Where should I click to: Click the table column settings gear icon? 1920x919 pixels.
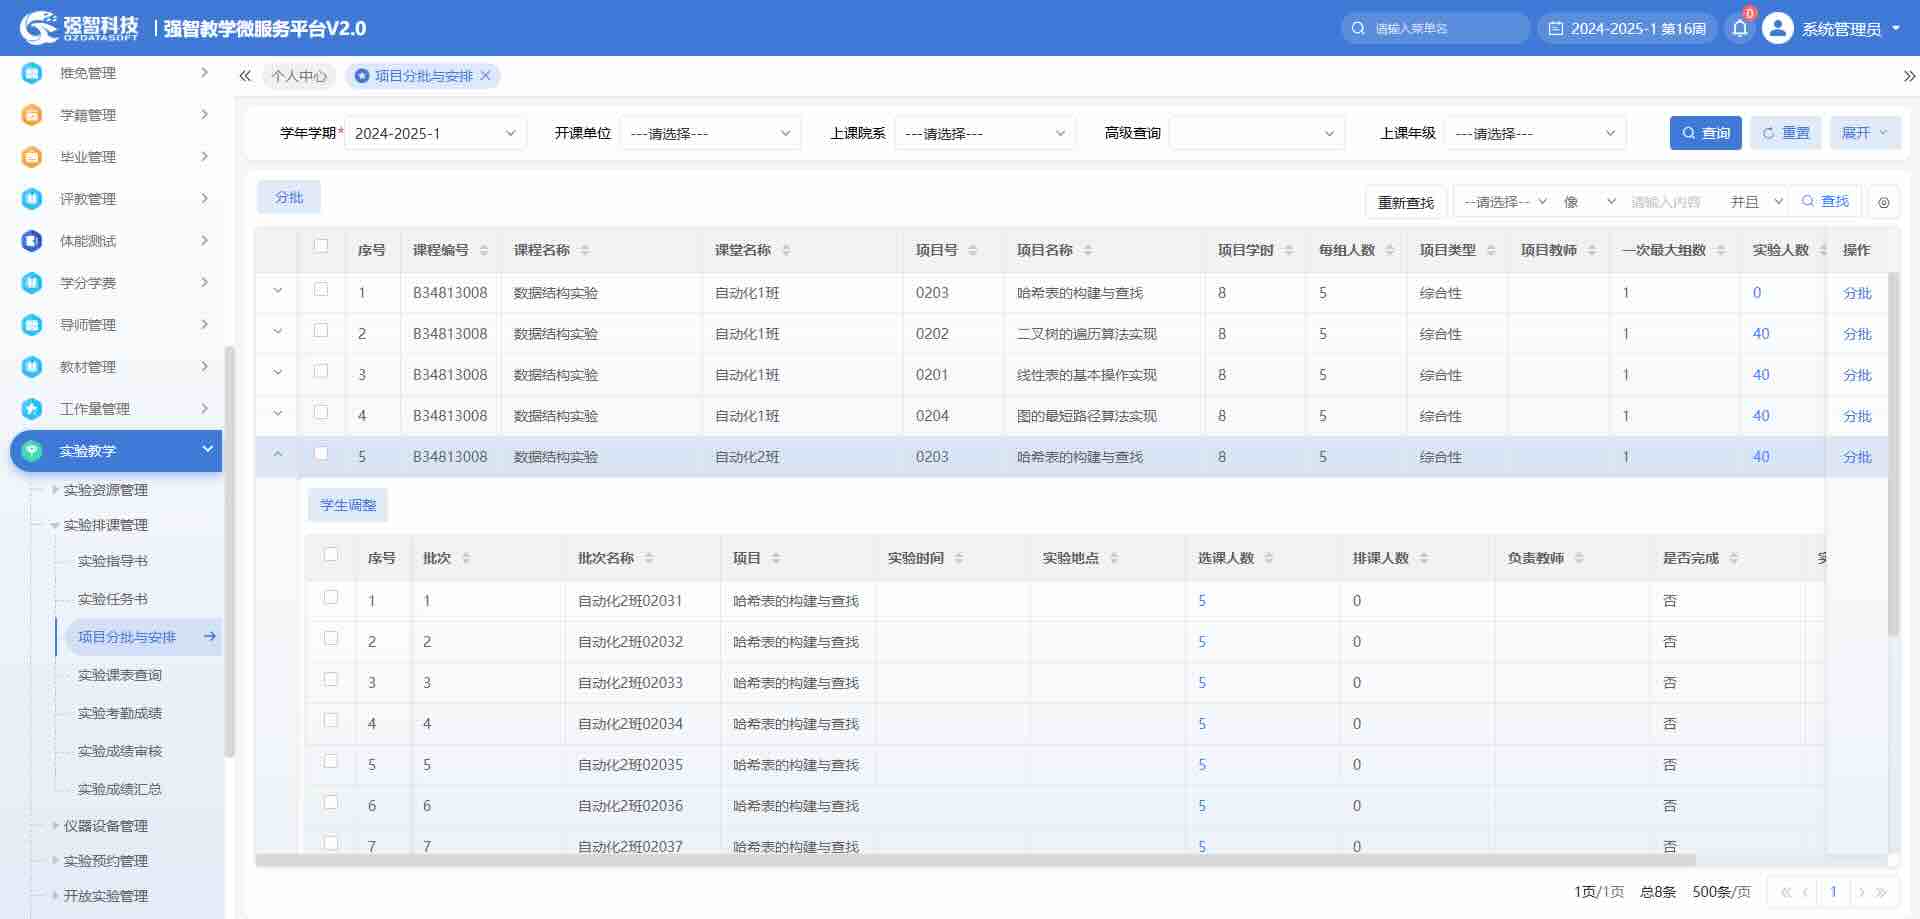click(1883, 202)
